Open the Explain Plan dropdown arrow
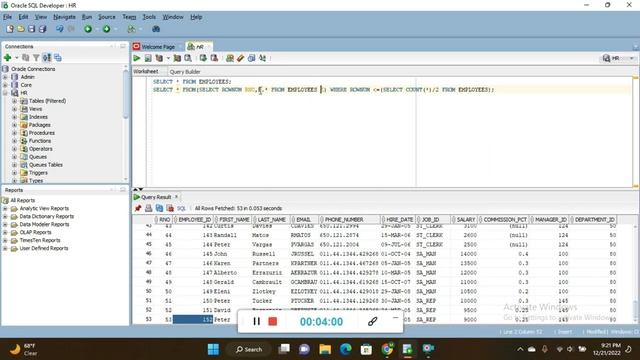 click(x=168, y=58)
